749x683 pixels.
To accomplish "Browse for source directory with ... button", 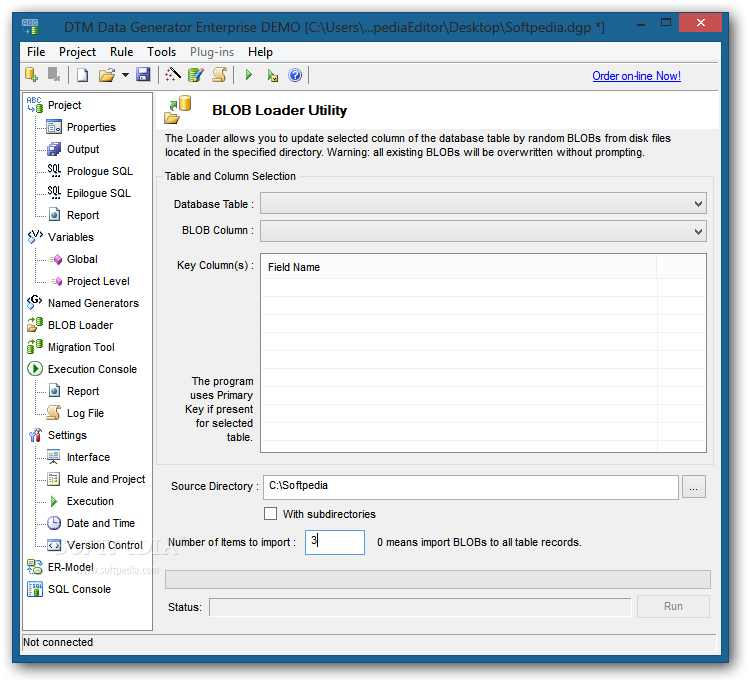I will click(x=694, y=487).
